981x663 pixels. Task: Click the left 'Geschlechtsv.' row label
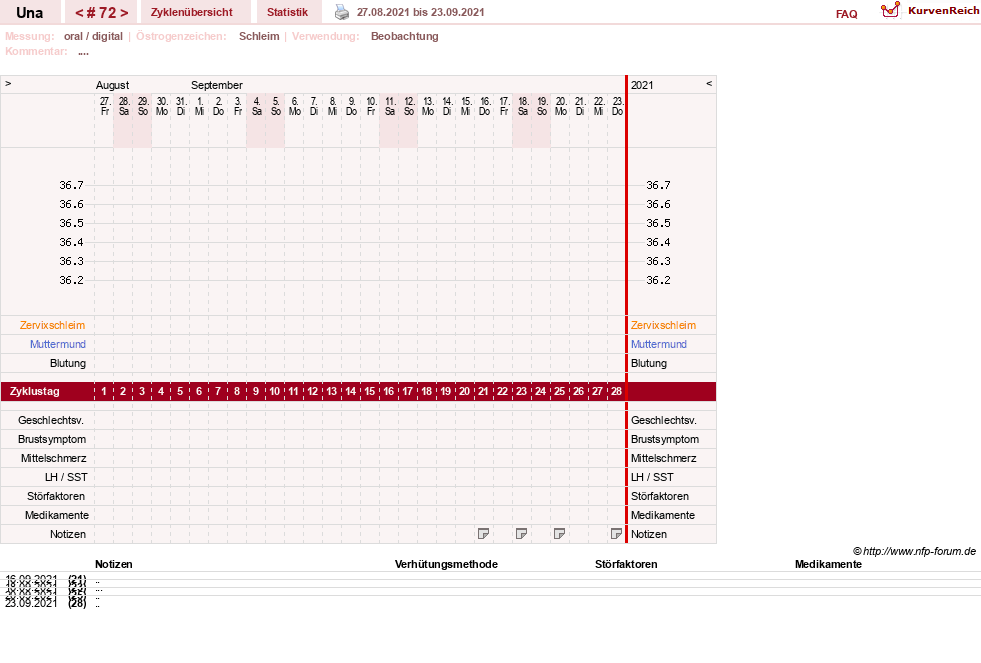click(51, 420)
